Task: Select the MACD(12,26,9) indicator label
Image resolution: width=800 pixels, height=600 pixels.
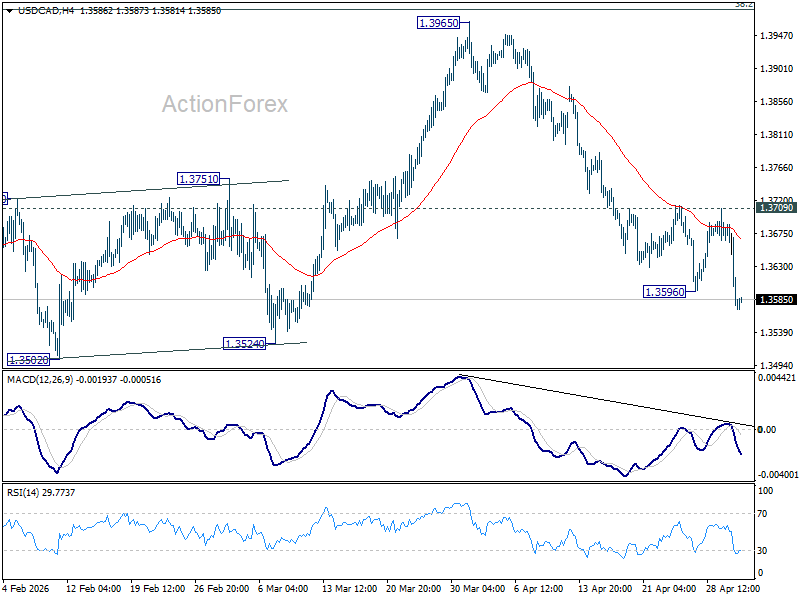Action: 40,380
